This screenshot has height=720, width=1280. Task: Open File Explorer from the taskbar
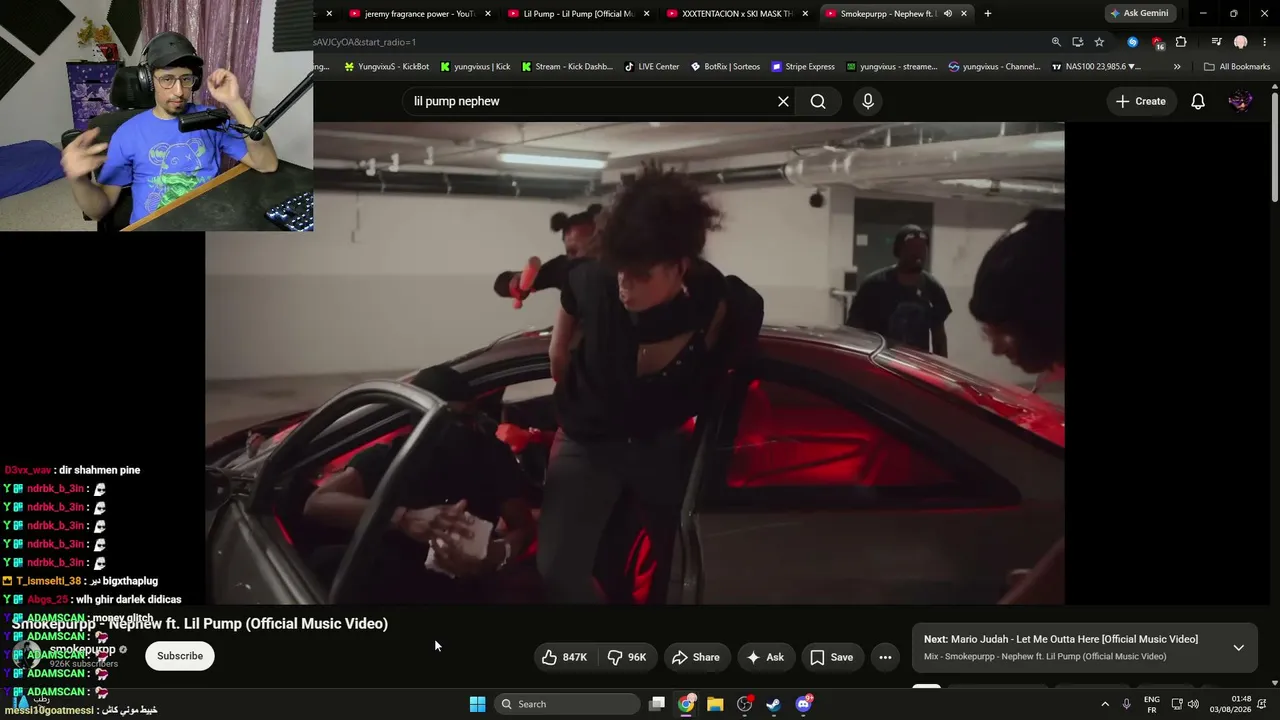[715, 704]
